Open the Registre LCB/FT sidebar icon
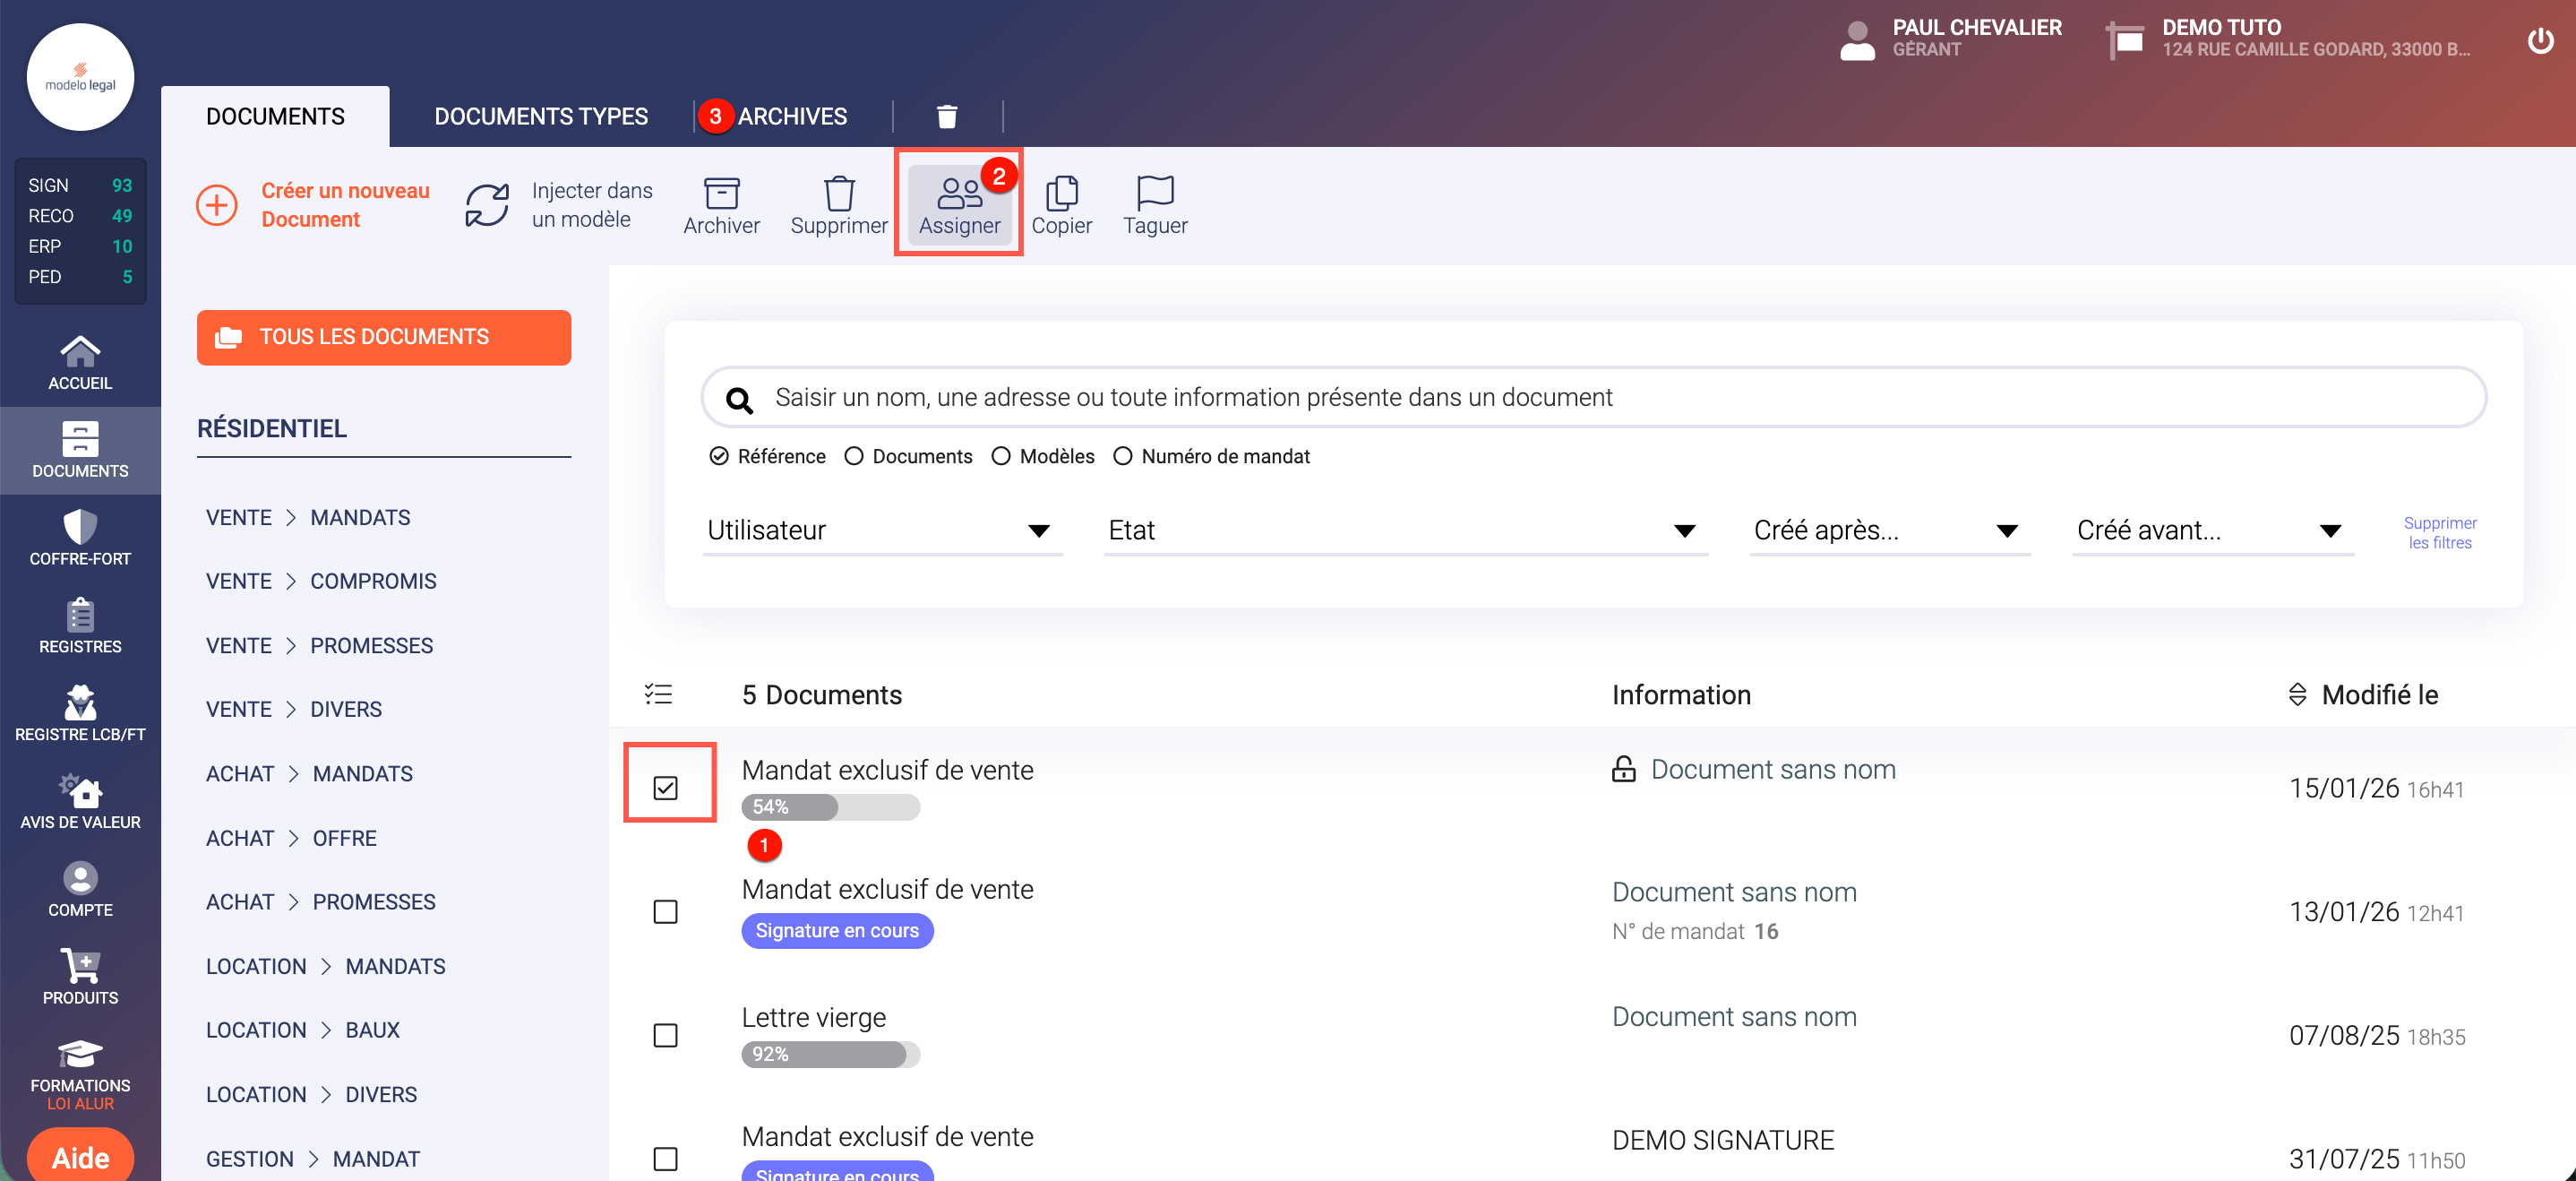2576x1181 pixels. coord(80,703)
